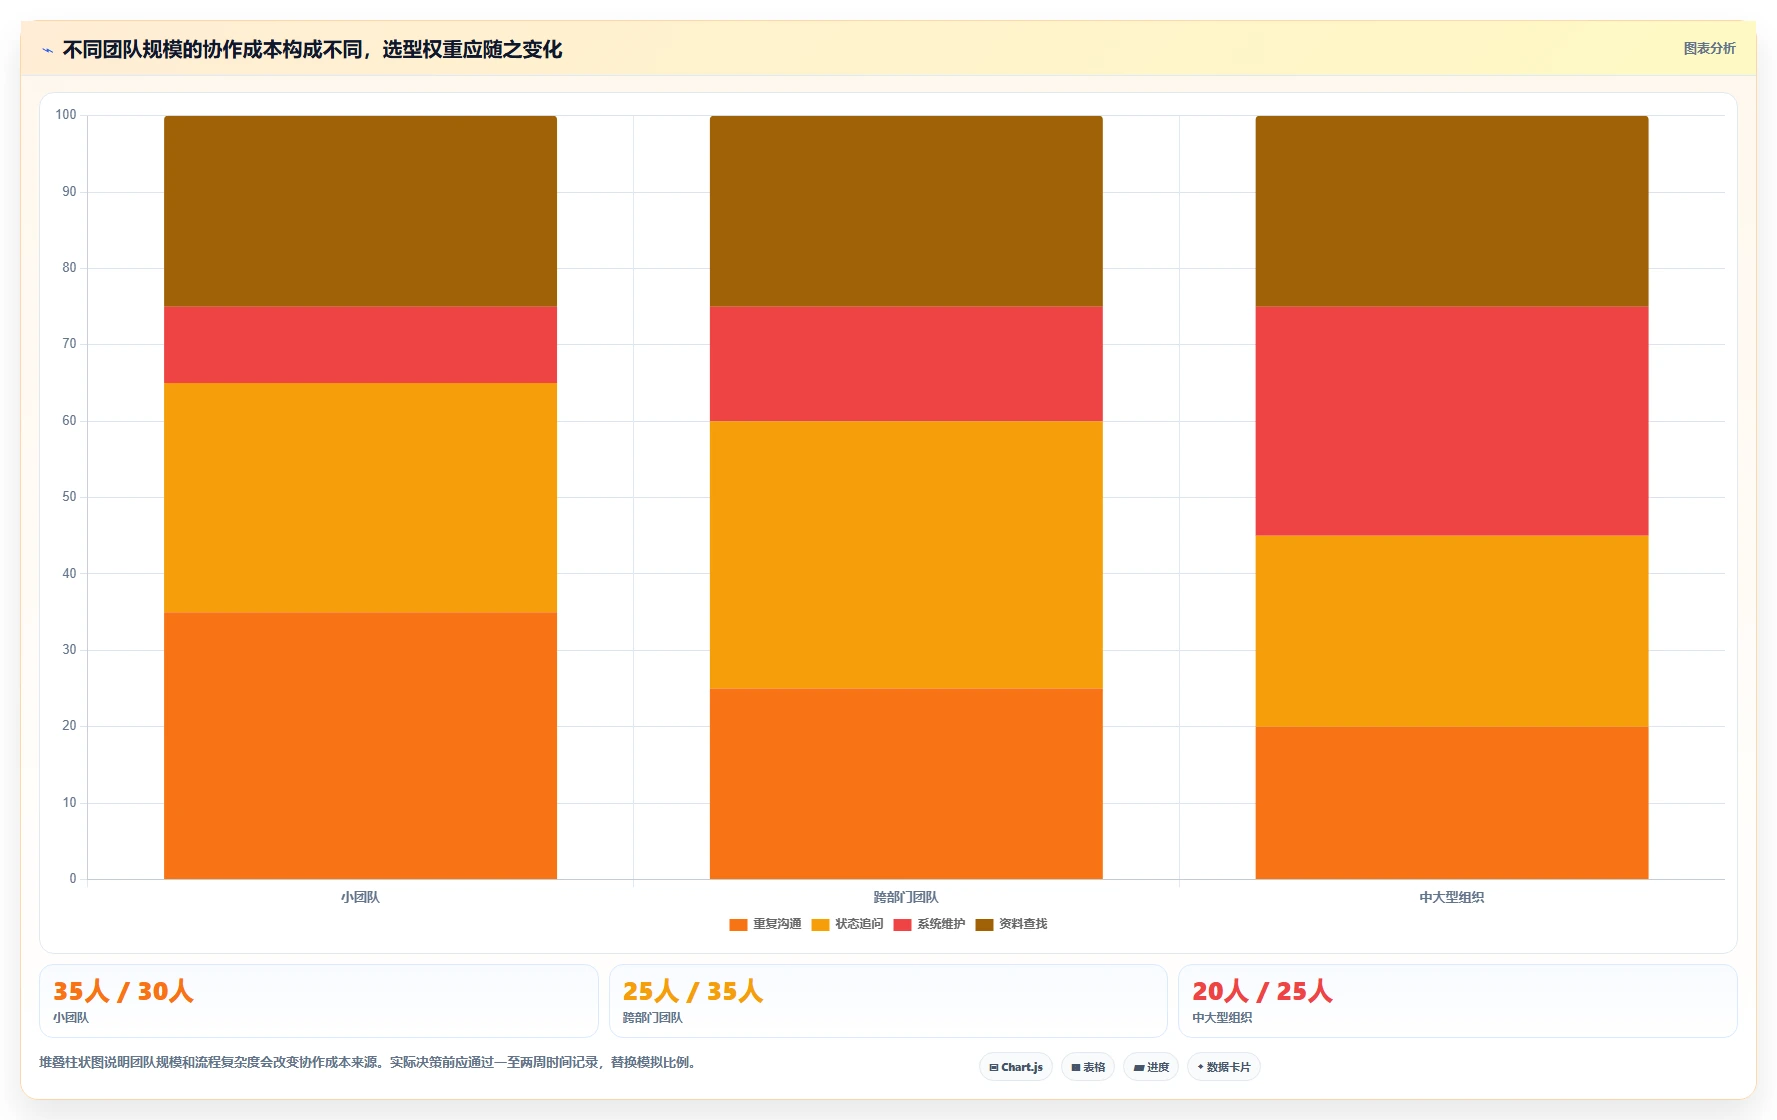Toggle the 重复沟通 legend swatch
Image resolution: width=1777 pixels, height=1120 pixels.
point(738,925)
